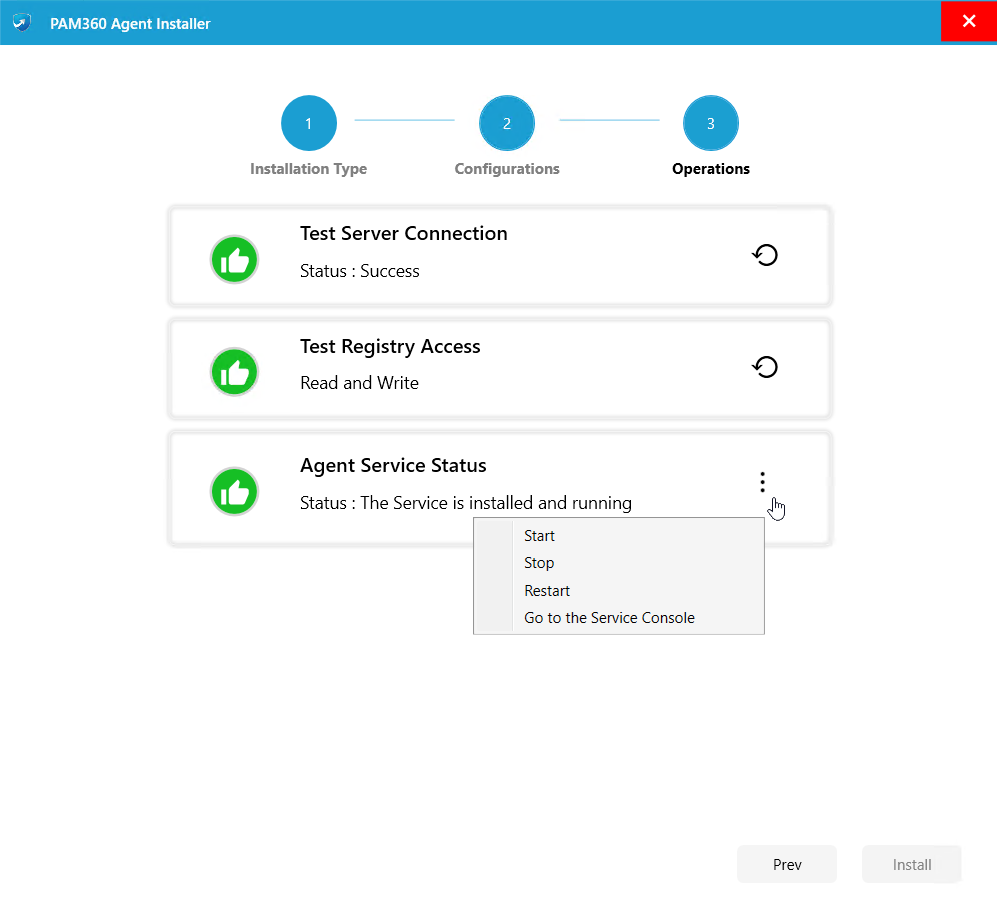Screen dimensions: 997x903
Task: Click the Agent Service Status heading
Action: 393,465
